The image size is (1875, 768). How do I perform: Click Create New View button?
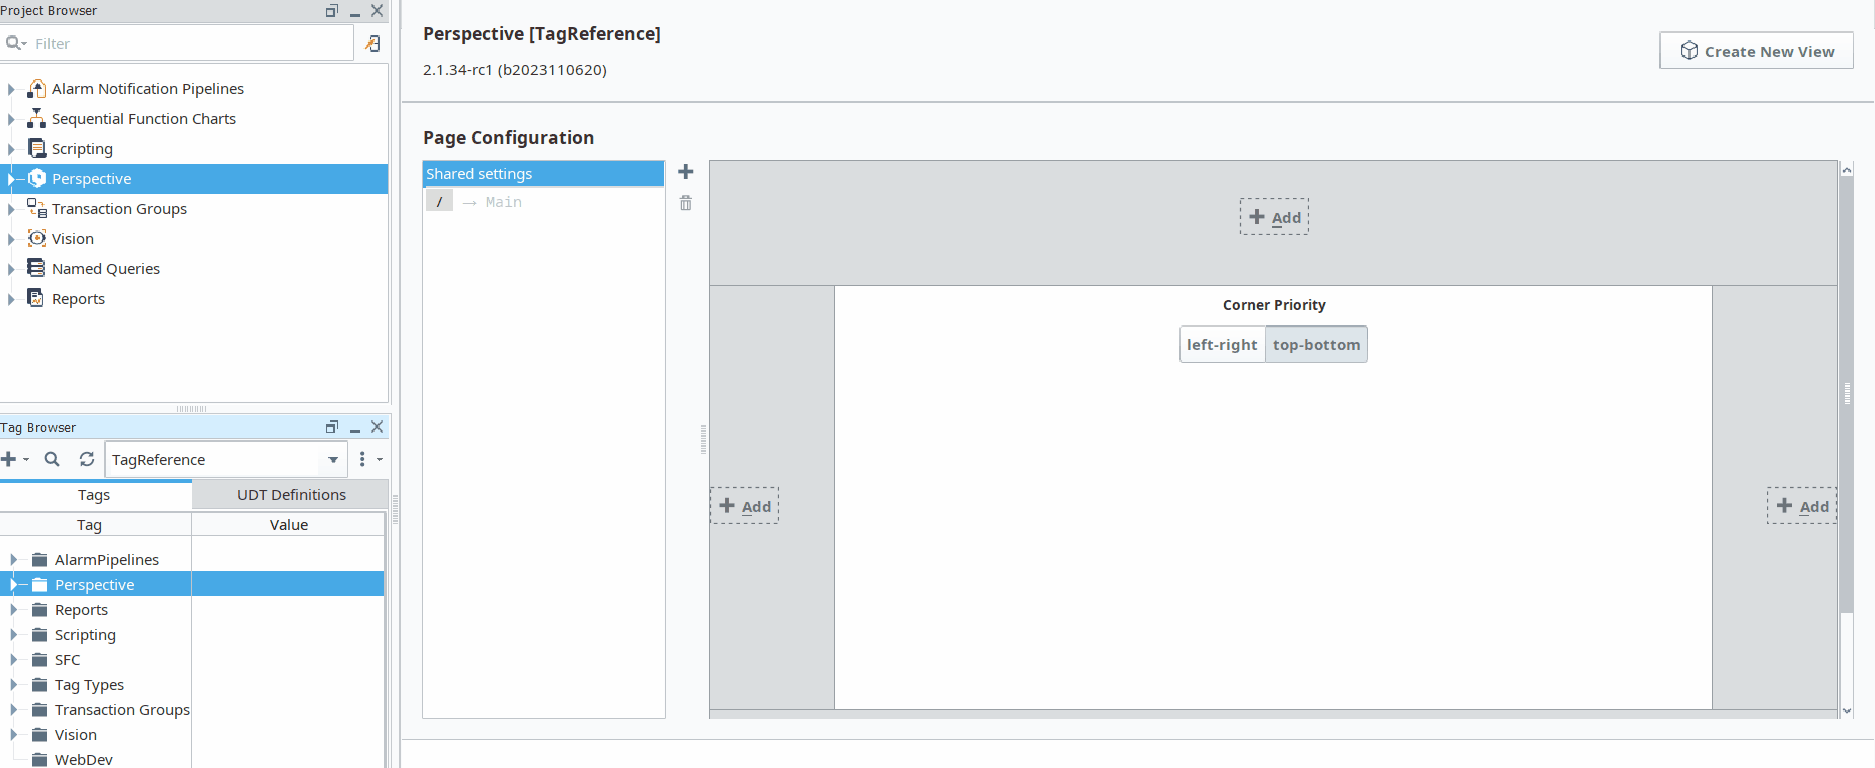tap(1756, 51)
